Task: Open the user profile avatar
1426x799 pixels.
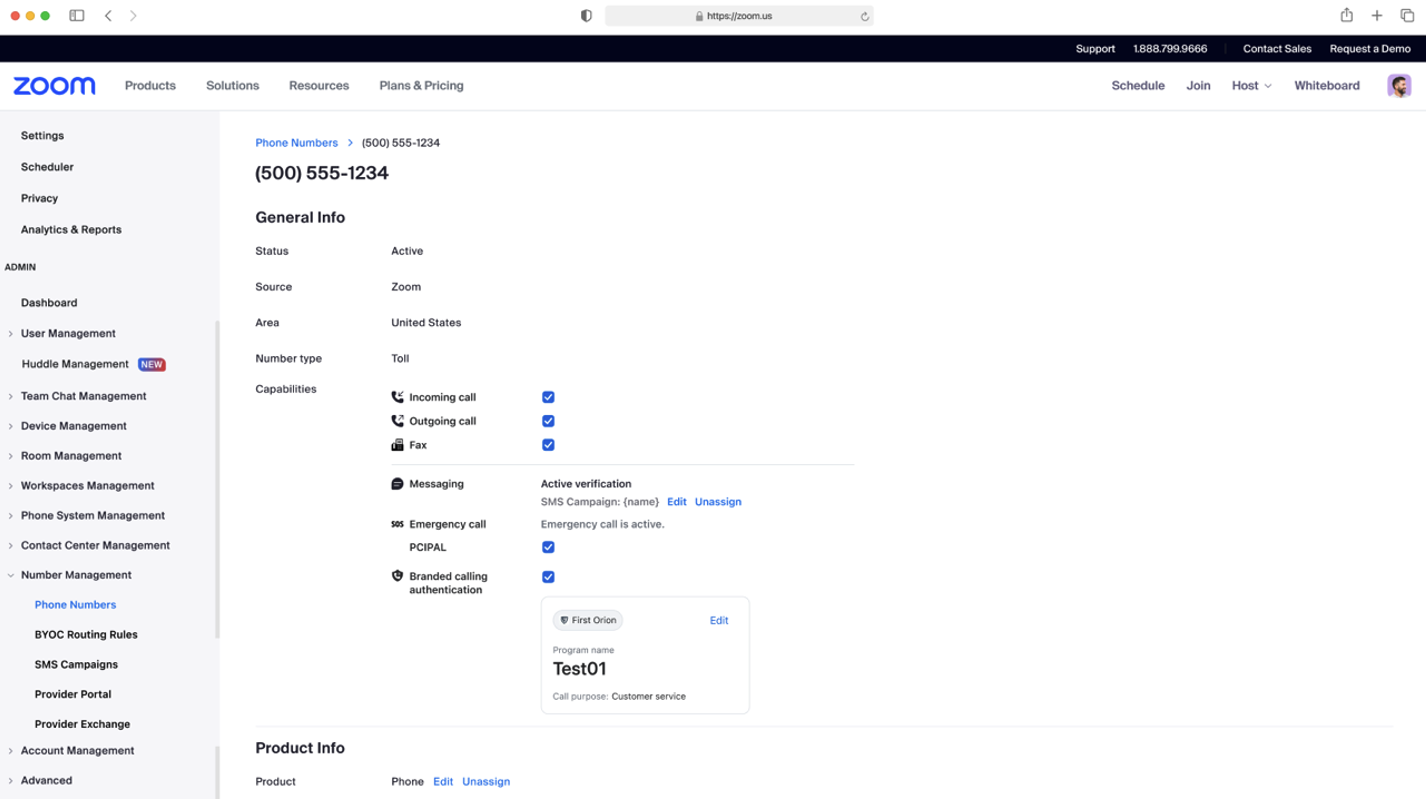Action: [1399, 86]
